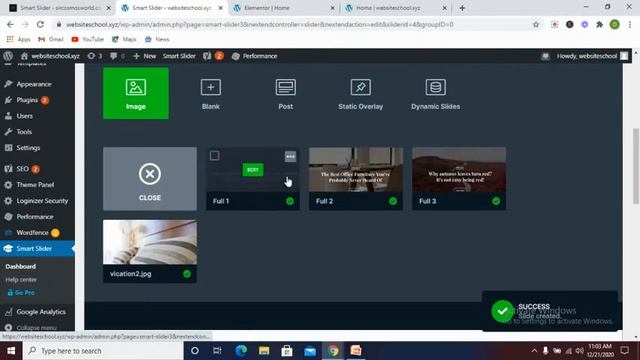Image resolution: width=640 pixels, height=360 pixels.
Task: Toggle published status of Full 1
Action: (290, 201)
